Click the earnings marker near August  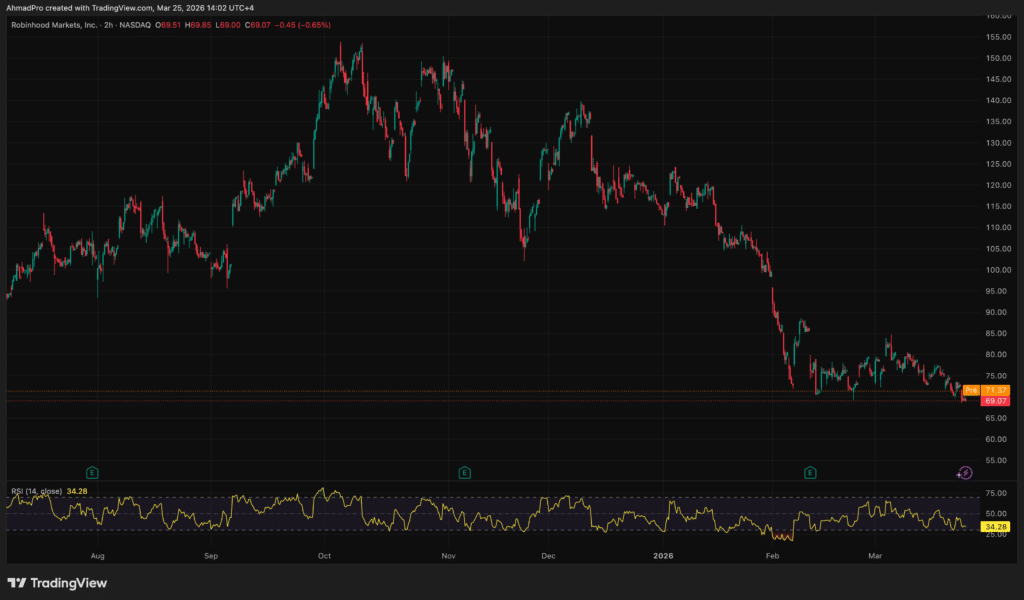pyautogui.click(x=92, y=471)
